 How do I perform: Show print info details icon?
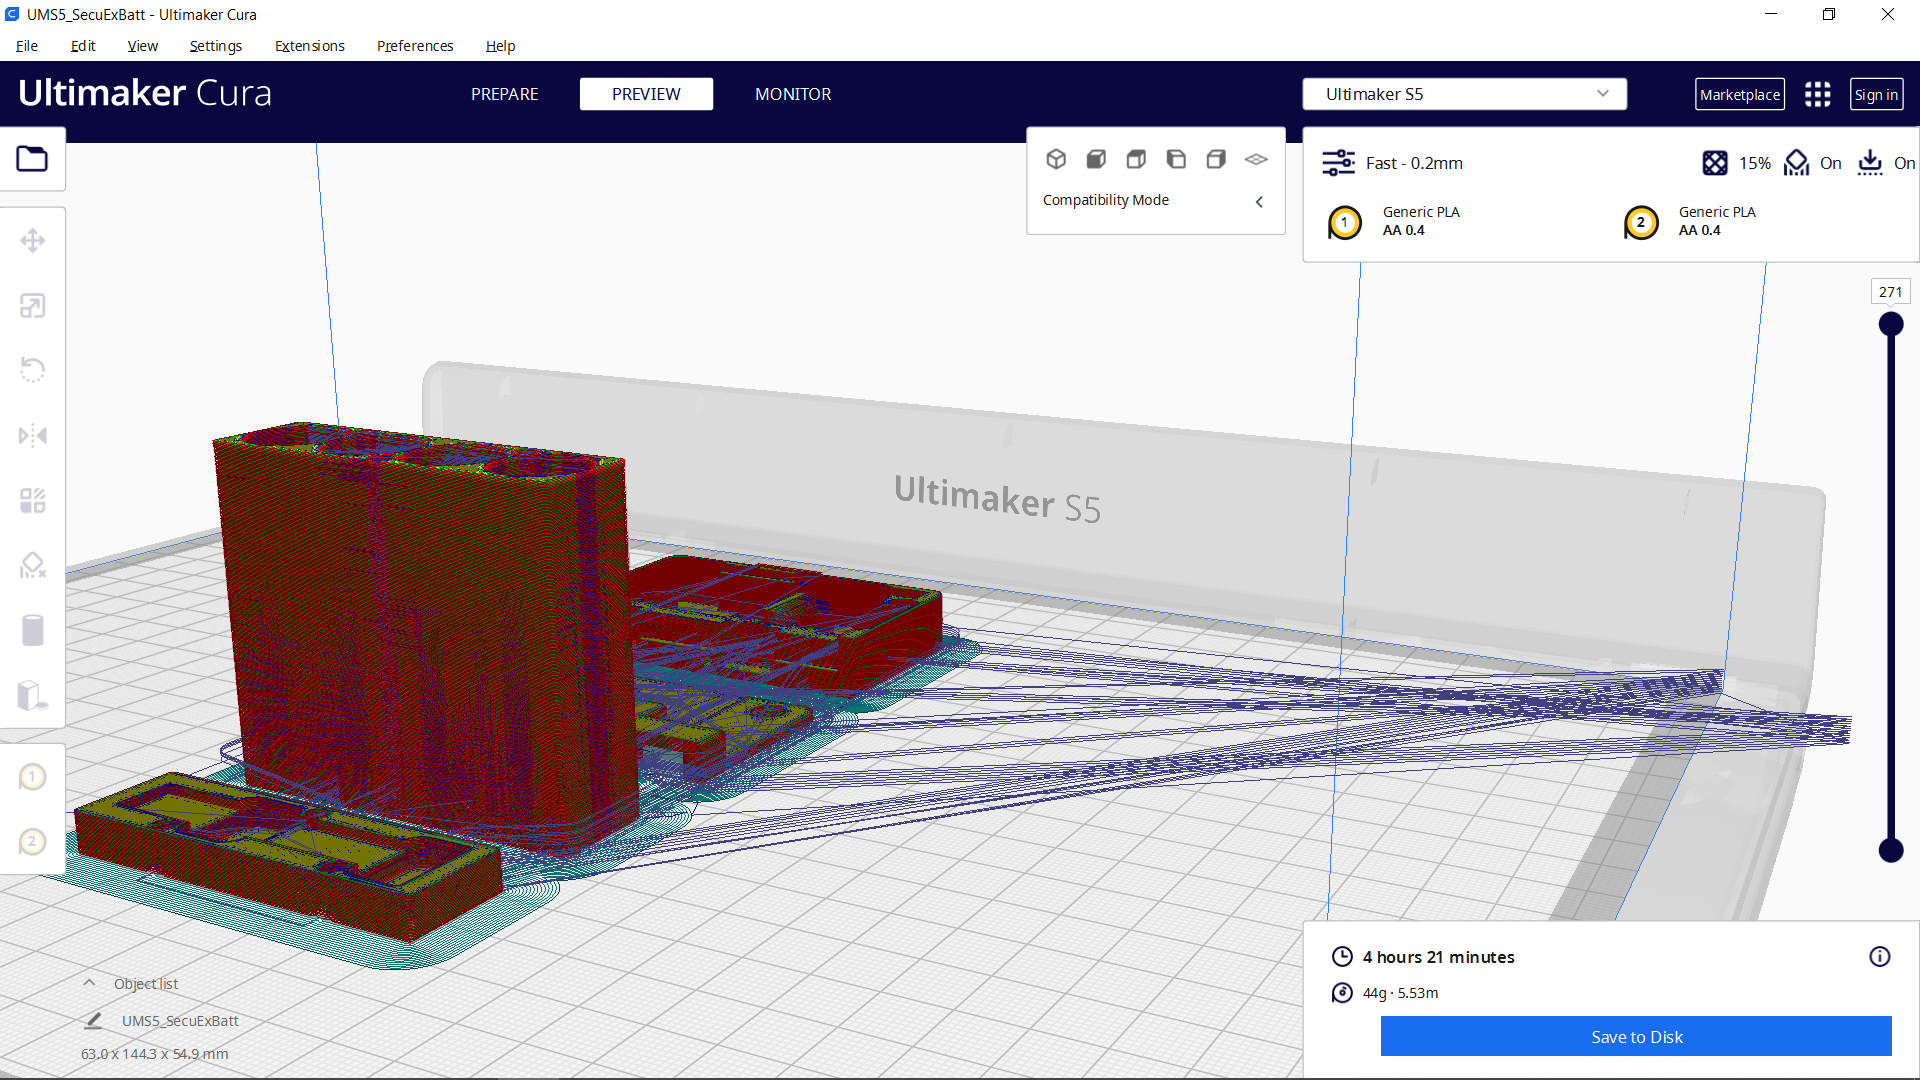pyautogui.click(x=1879, y=957)
